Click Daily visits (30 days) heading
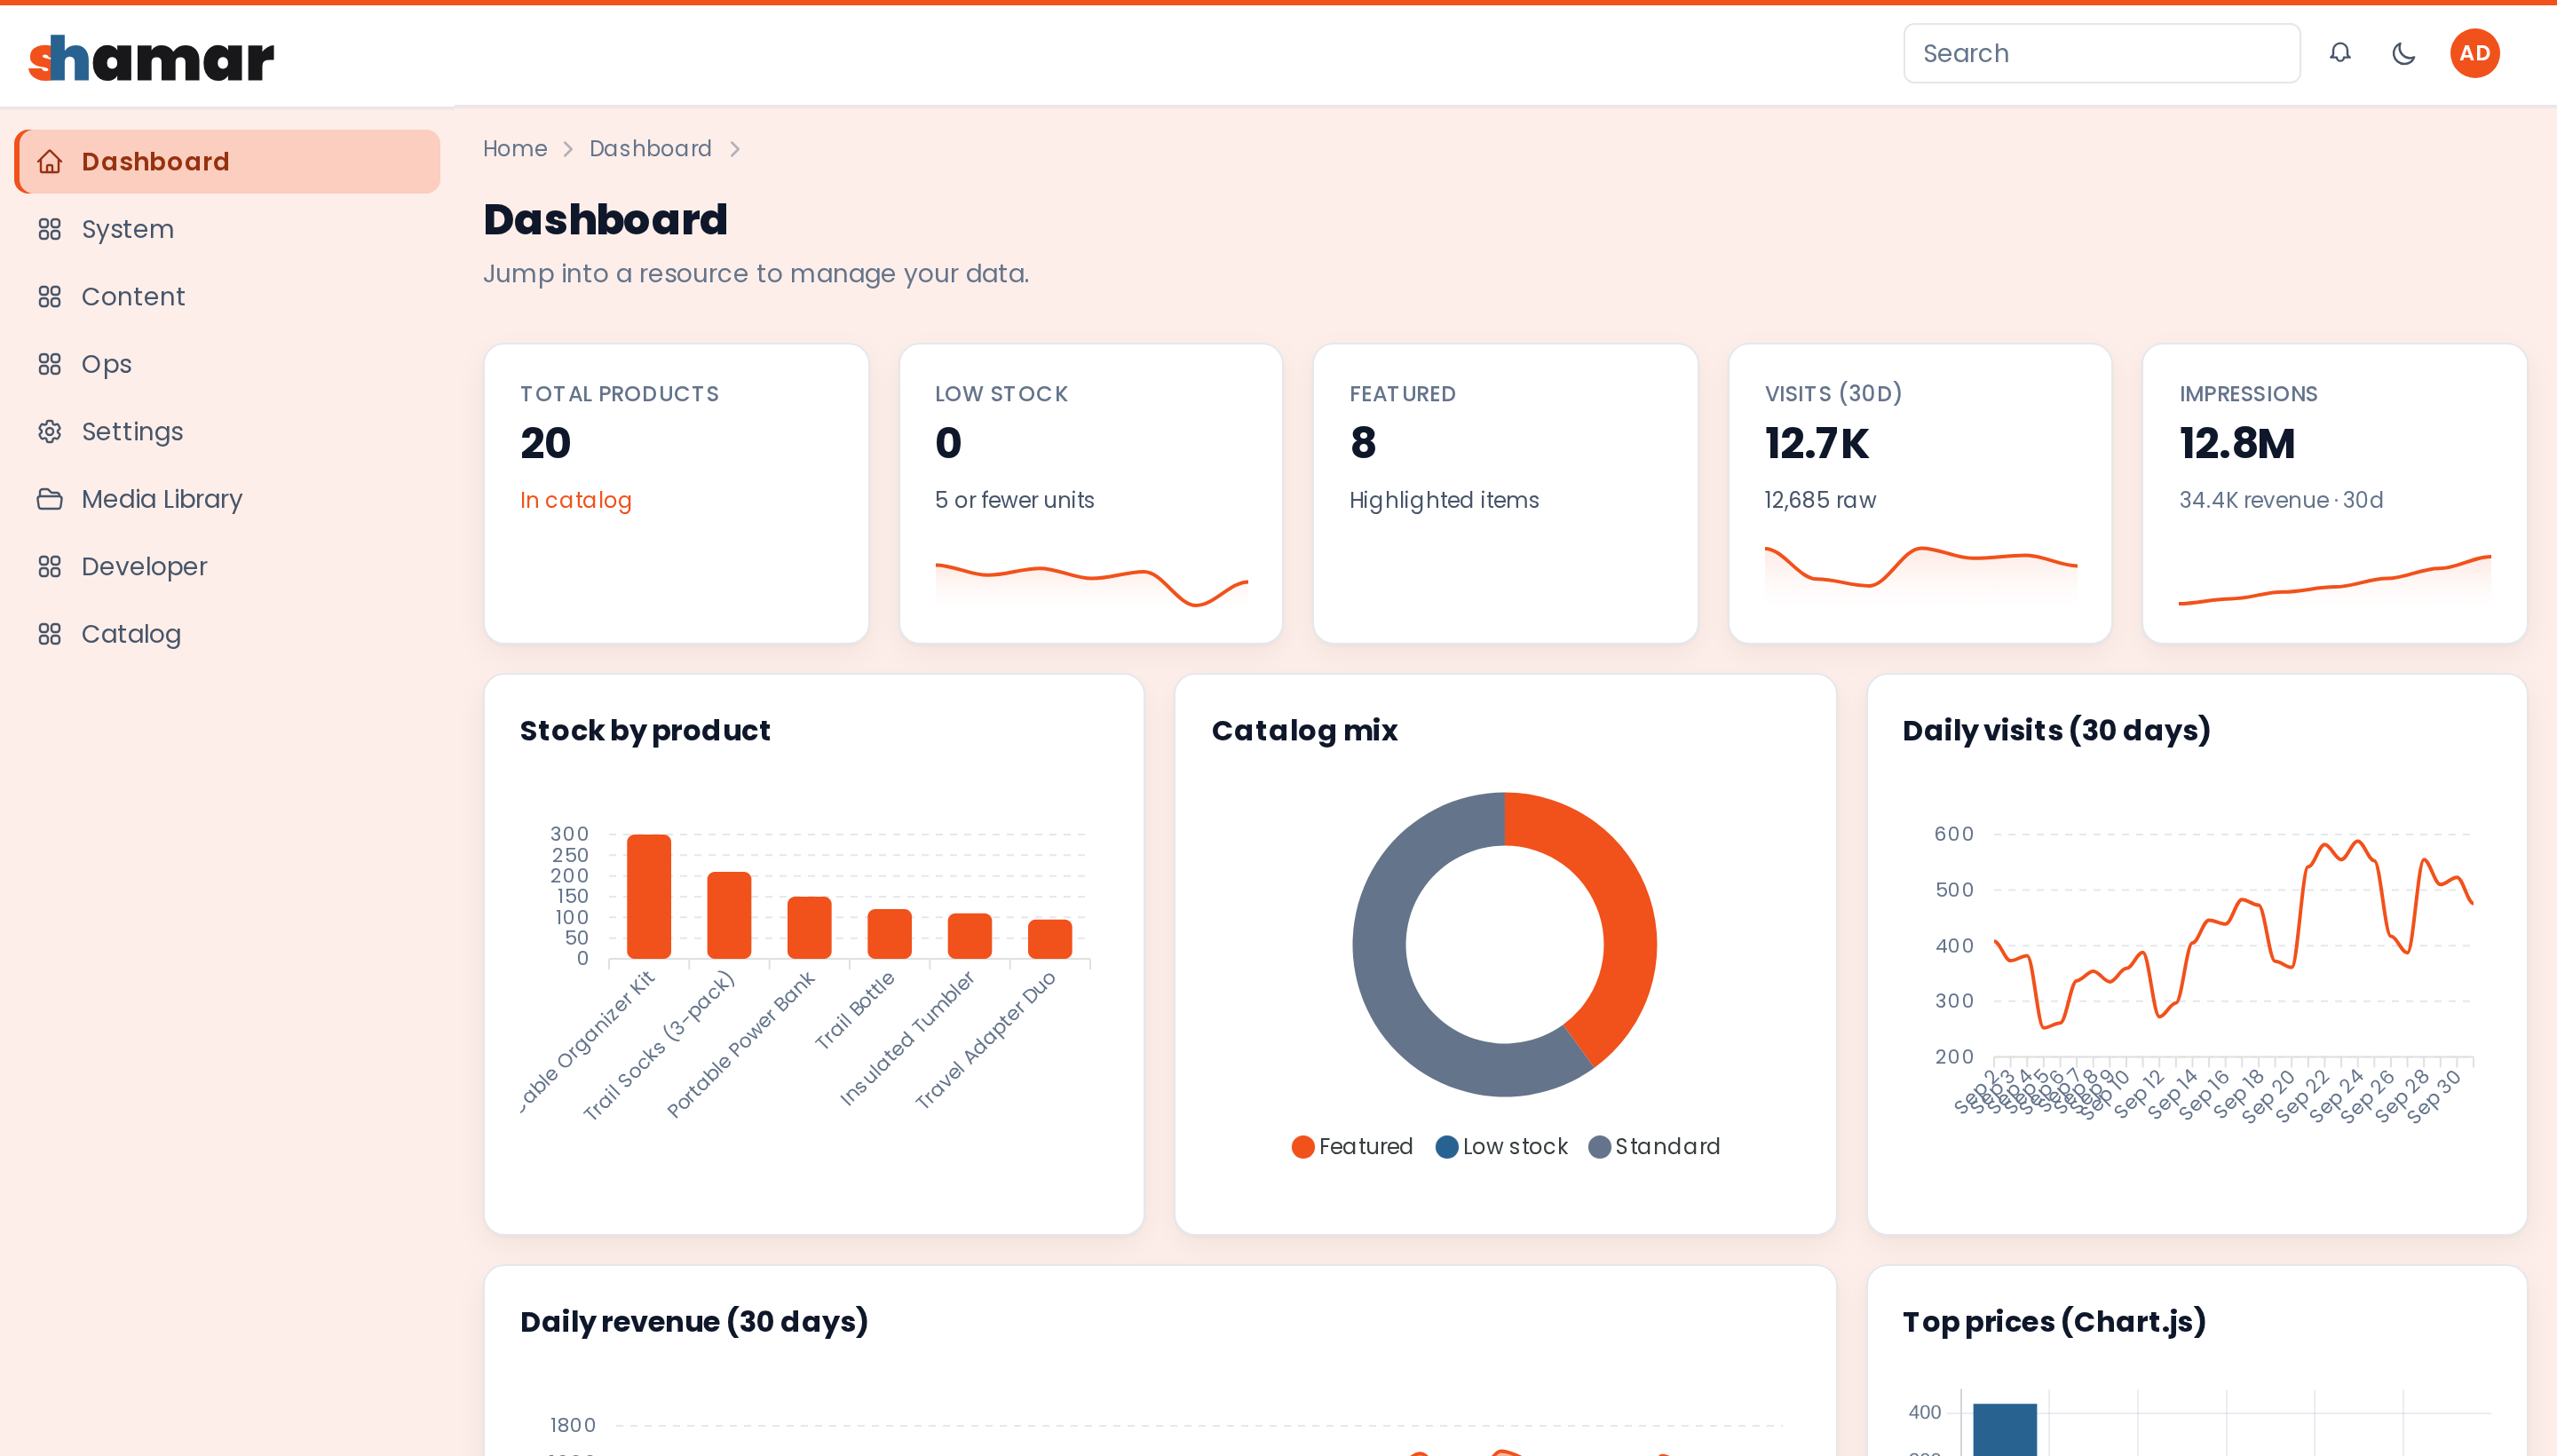The width and height of the screenshot is (2557, 1456). click(2056, 731)
